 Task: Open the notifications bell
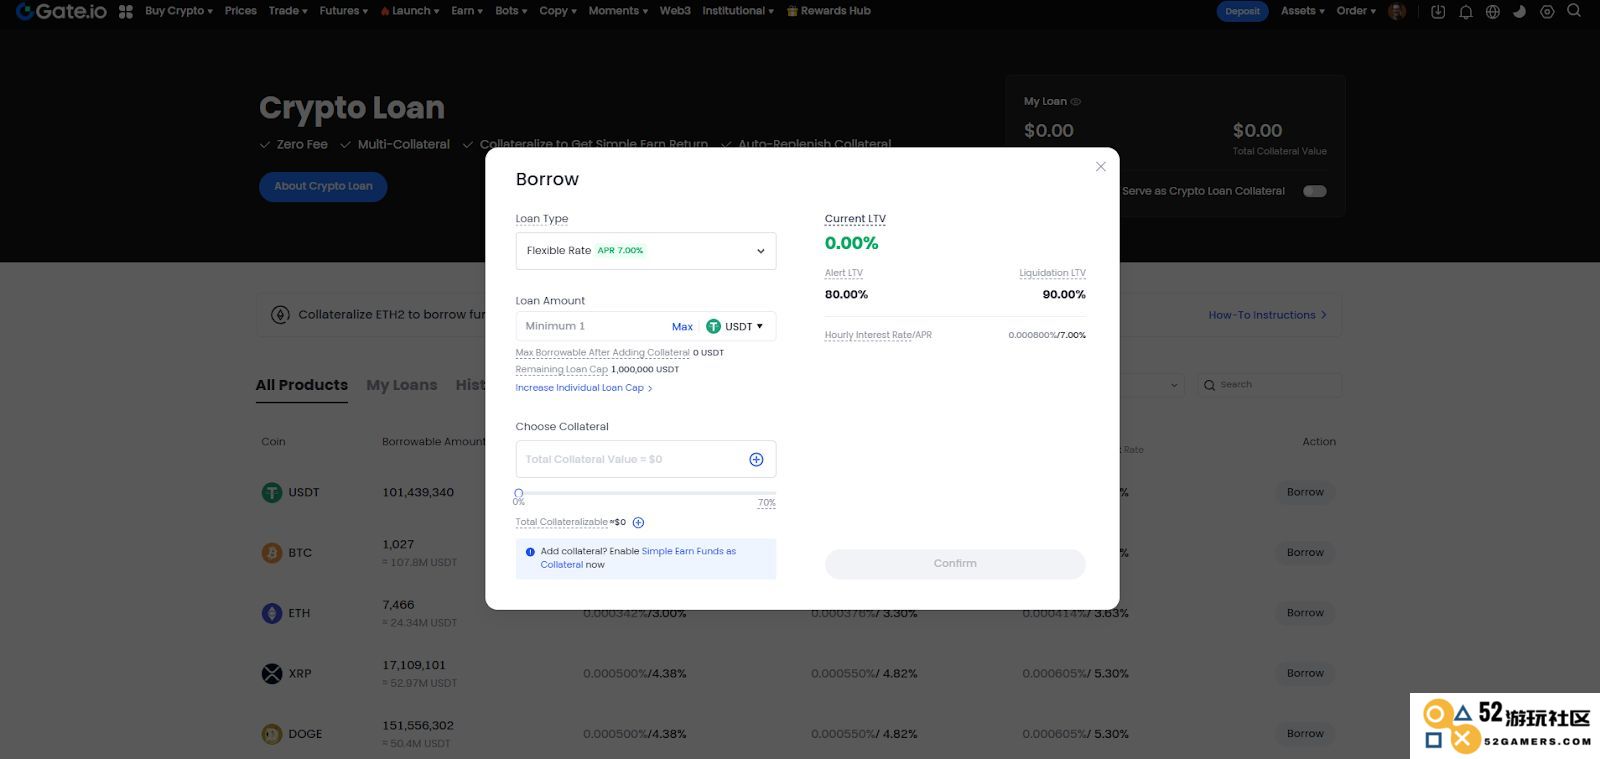coord(1466,12)
